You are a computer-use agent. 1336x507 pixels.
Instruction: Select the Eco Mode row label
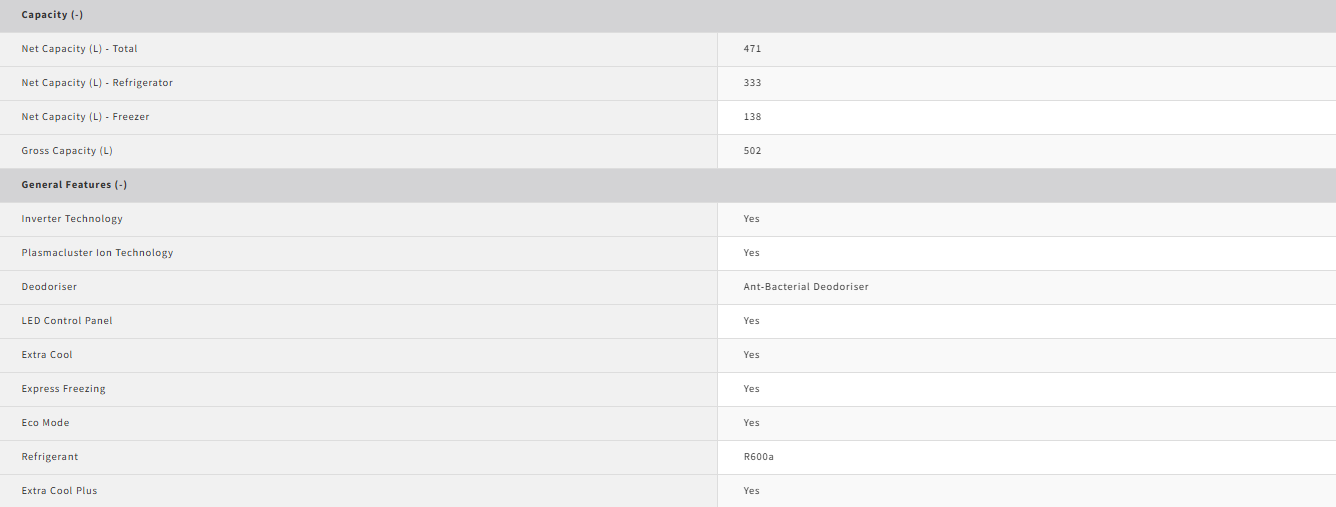pyautogui.click(x=45, y=423)
